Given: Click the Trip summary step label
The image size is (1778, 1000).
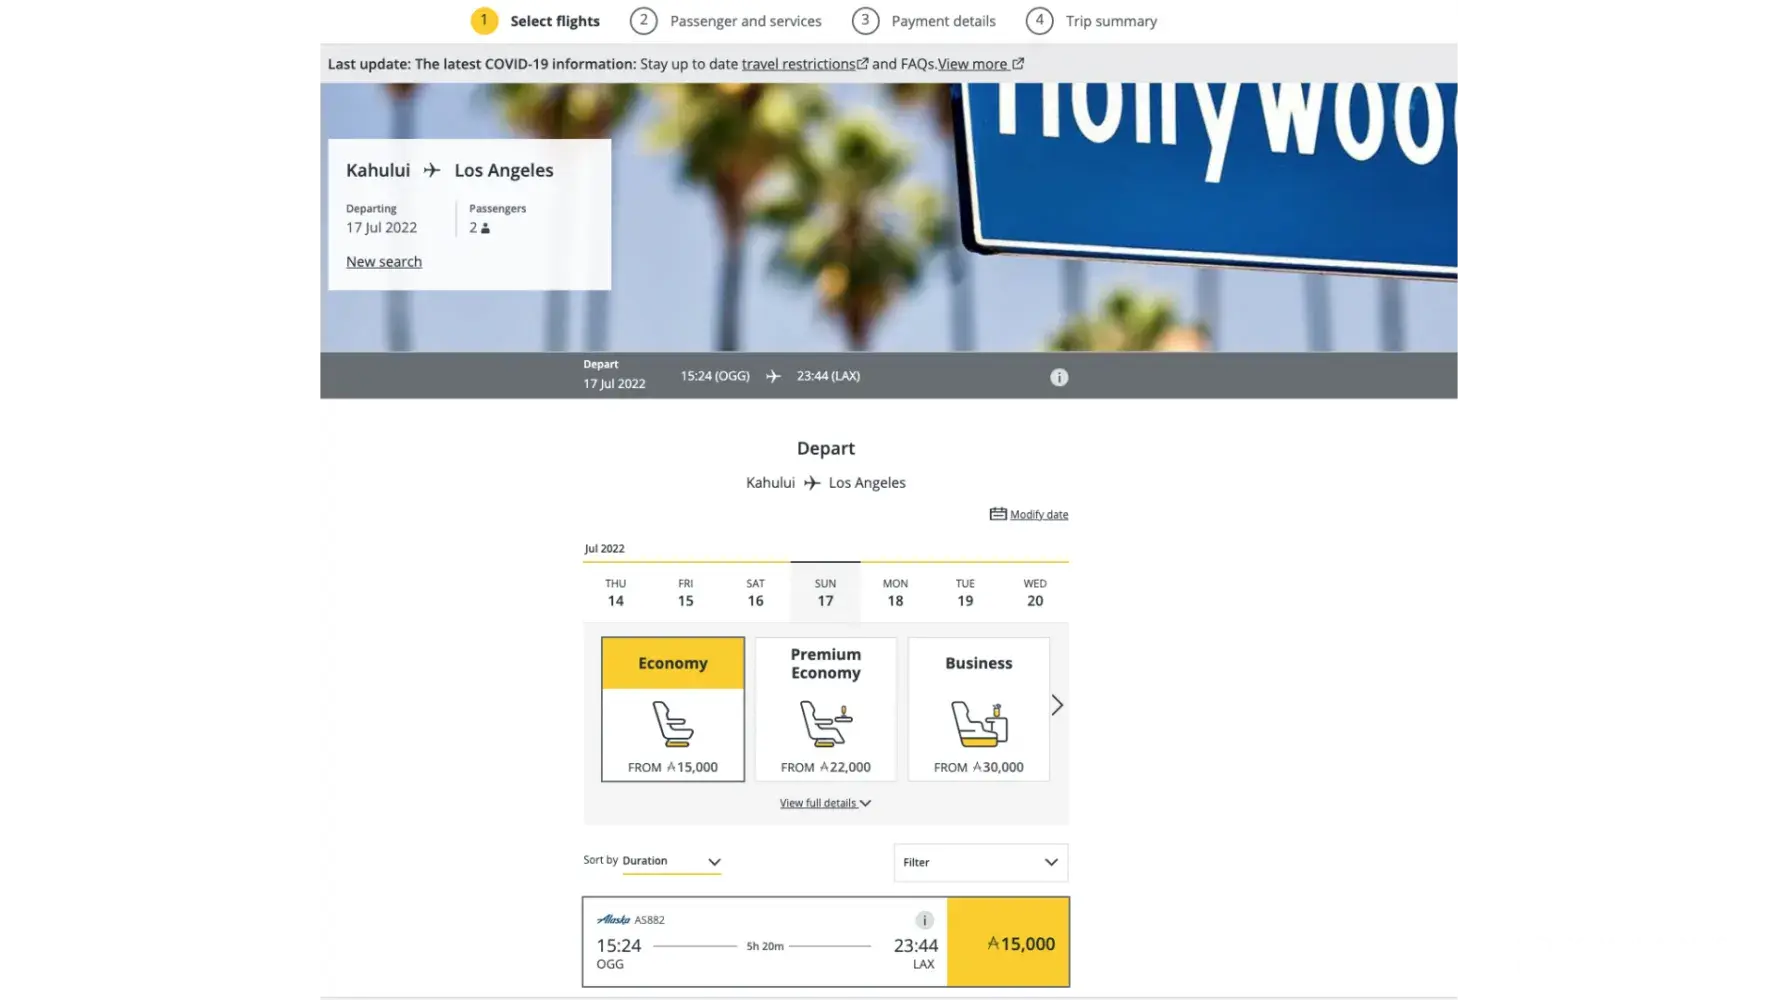Looking at the screenshot, I should click(1112, 21).
